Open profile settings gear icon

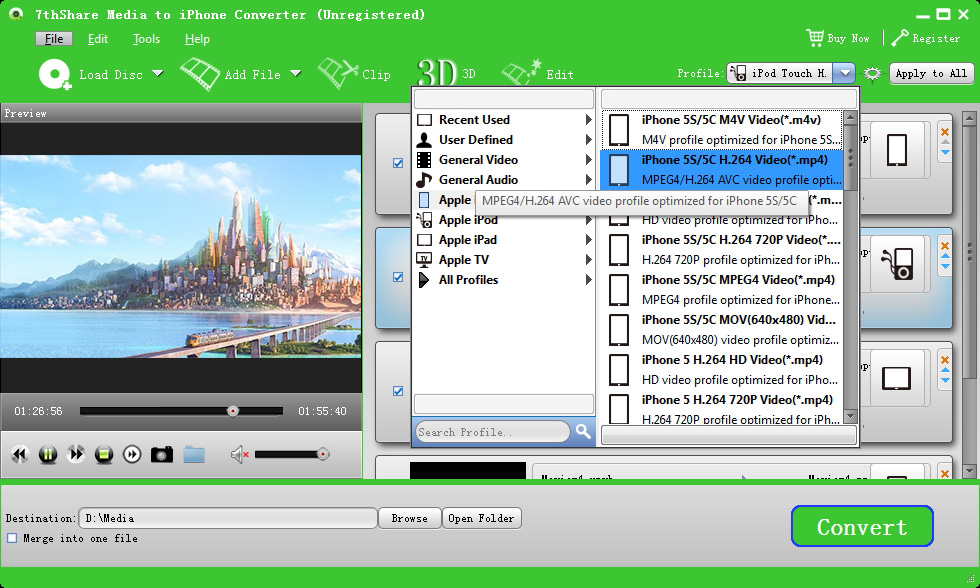click(x=872, y=74)
